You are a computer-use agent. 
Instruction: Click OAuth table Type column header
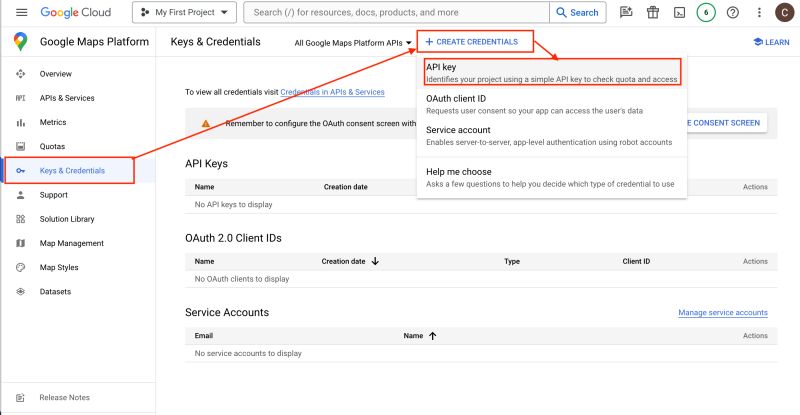(512, 261)
